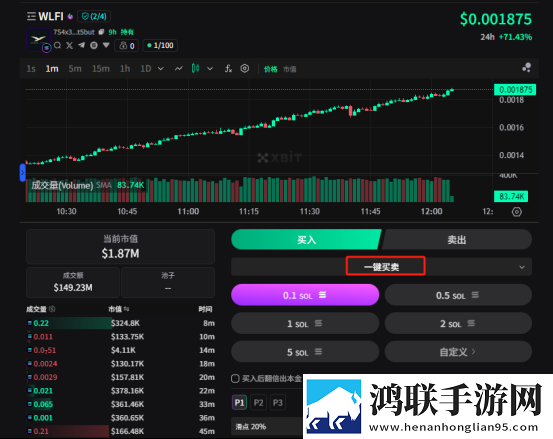The width and height of the screenshot is (553, 439).
Task: Select trade row with market cap $166.48K
Action: [121, 431]
